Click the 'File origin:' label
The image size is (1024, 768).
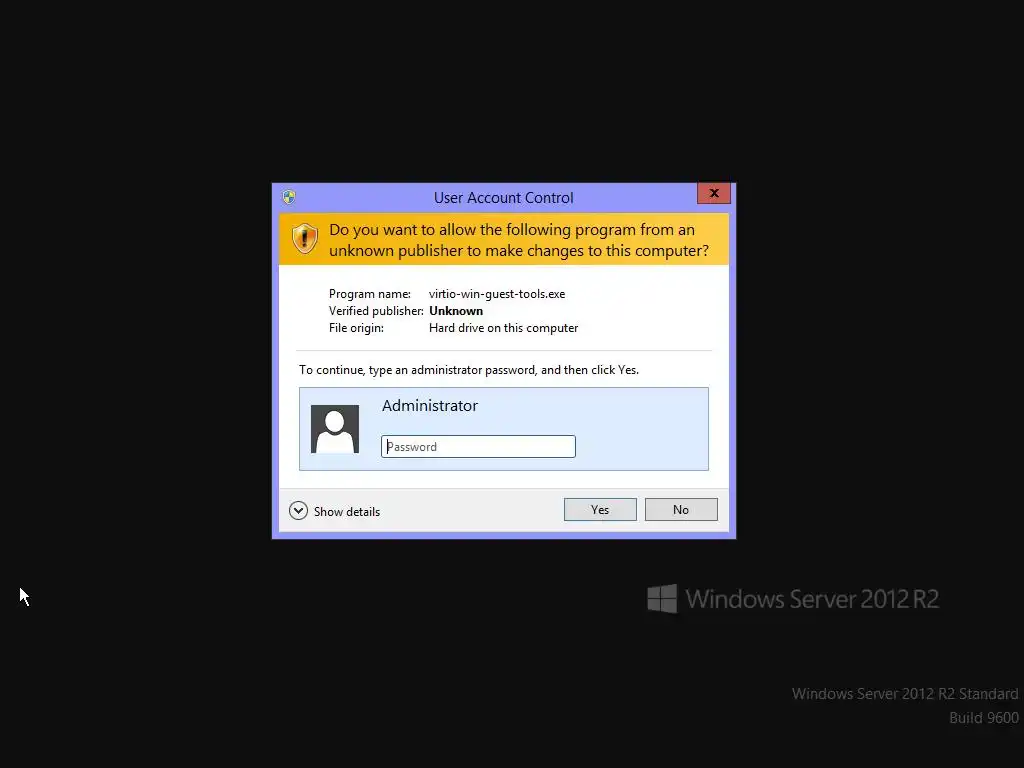[x=356, y=328]
